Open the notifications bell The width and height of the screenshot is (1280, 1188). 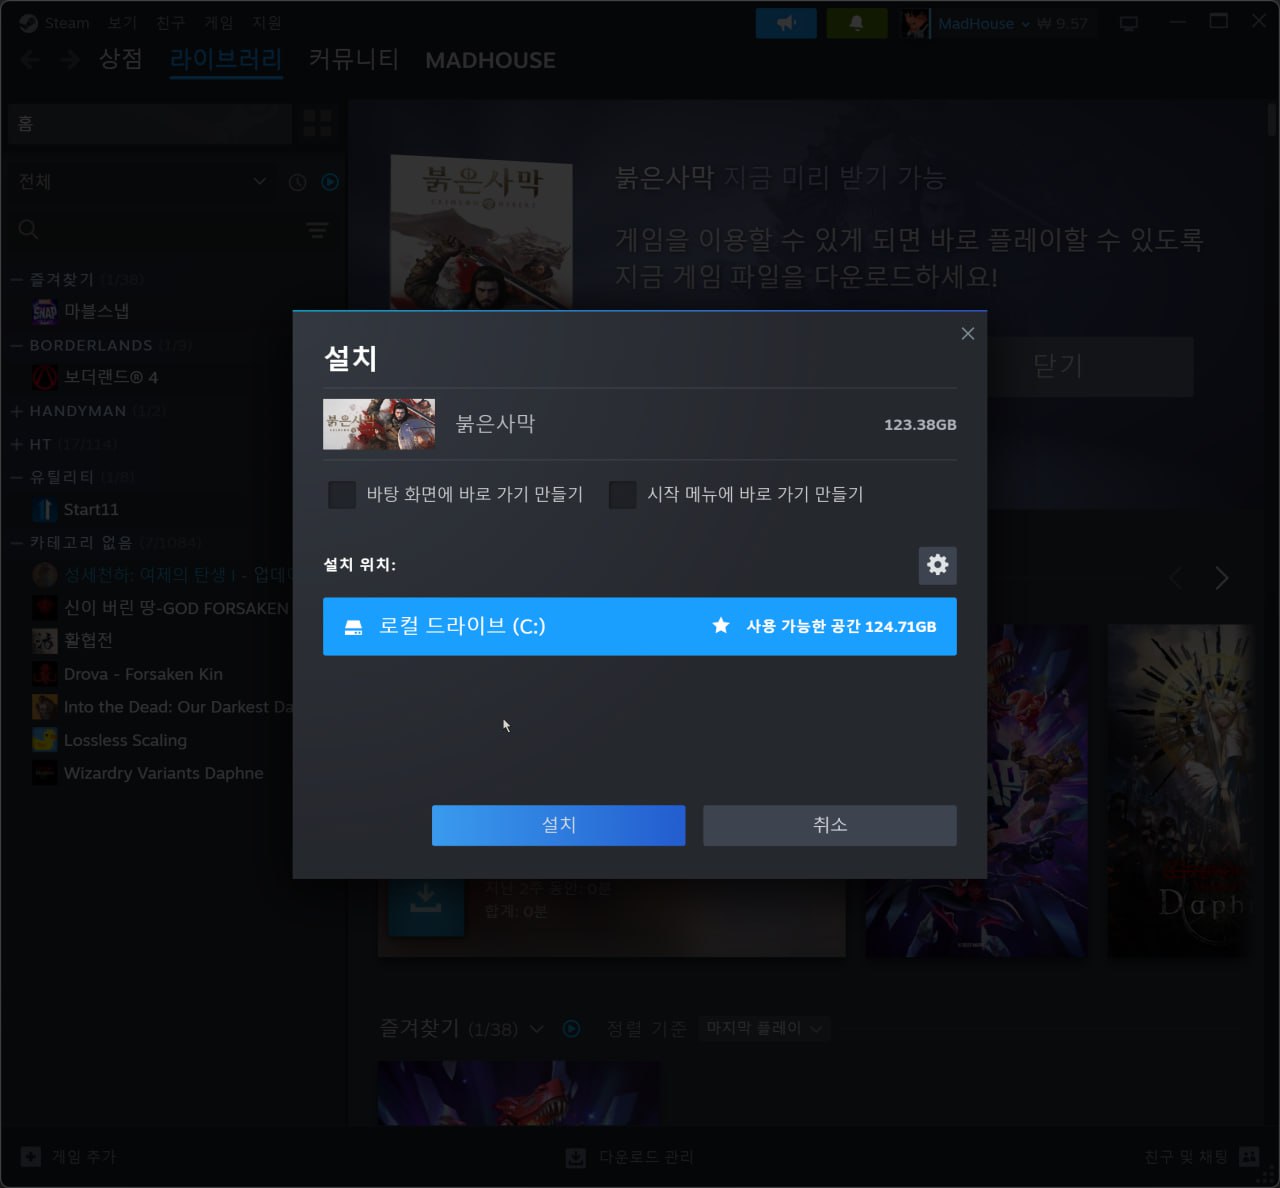tap(856, 23)
